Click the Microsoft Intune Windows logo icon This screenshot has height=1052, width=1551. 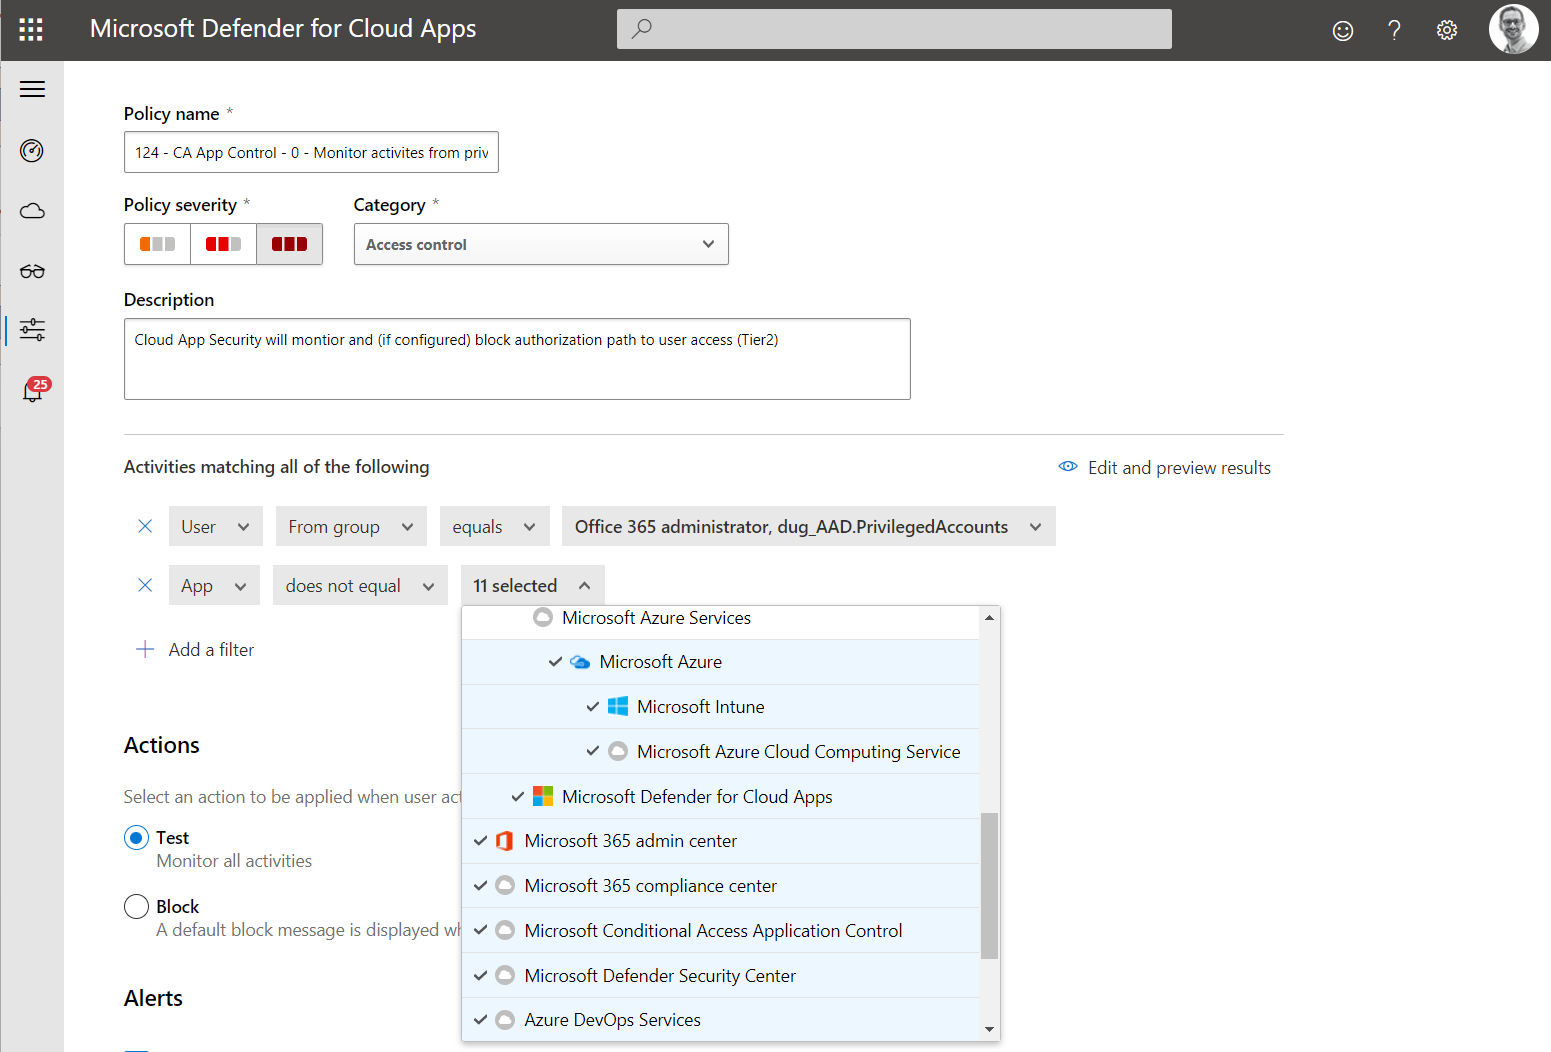(x=618, y=706)
